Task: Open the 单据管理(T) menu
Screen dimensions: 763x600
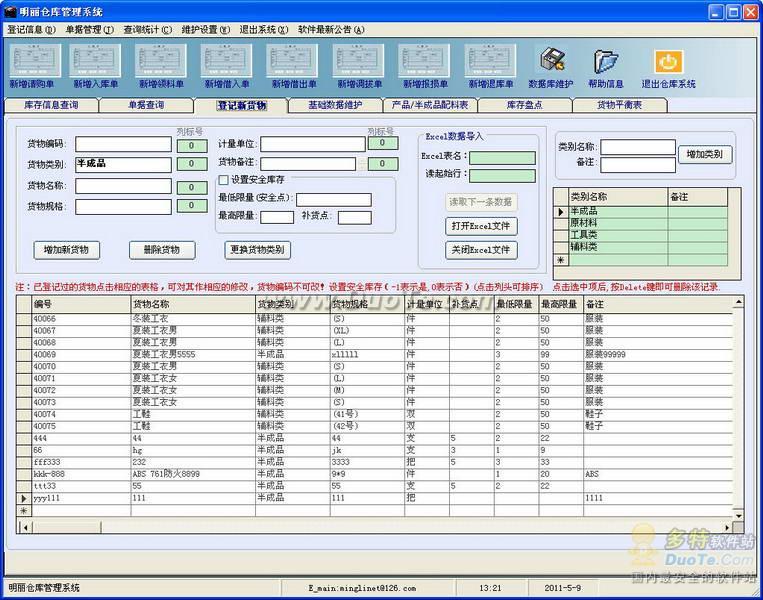Action: click(90, 30)
